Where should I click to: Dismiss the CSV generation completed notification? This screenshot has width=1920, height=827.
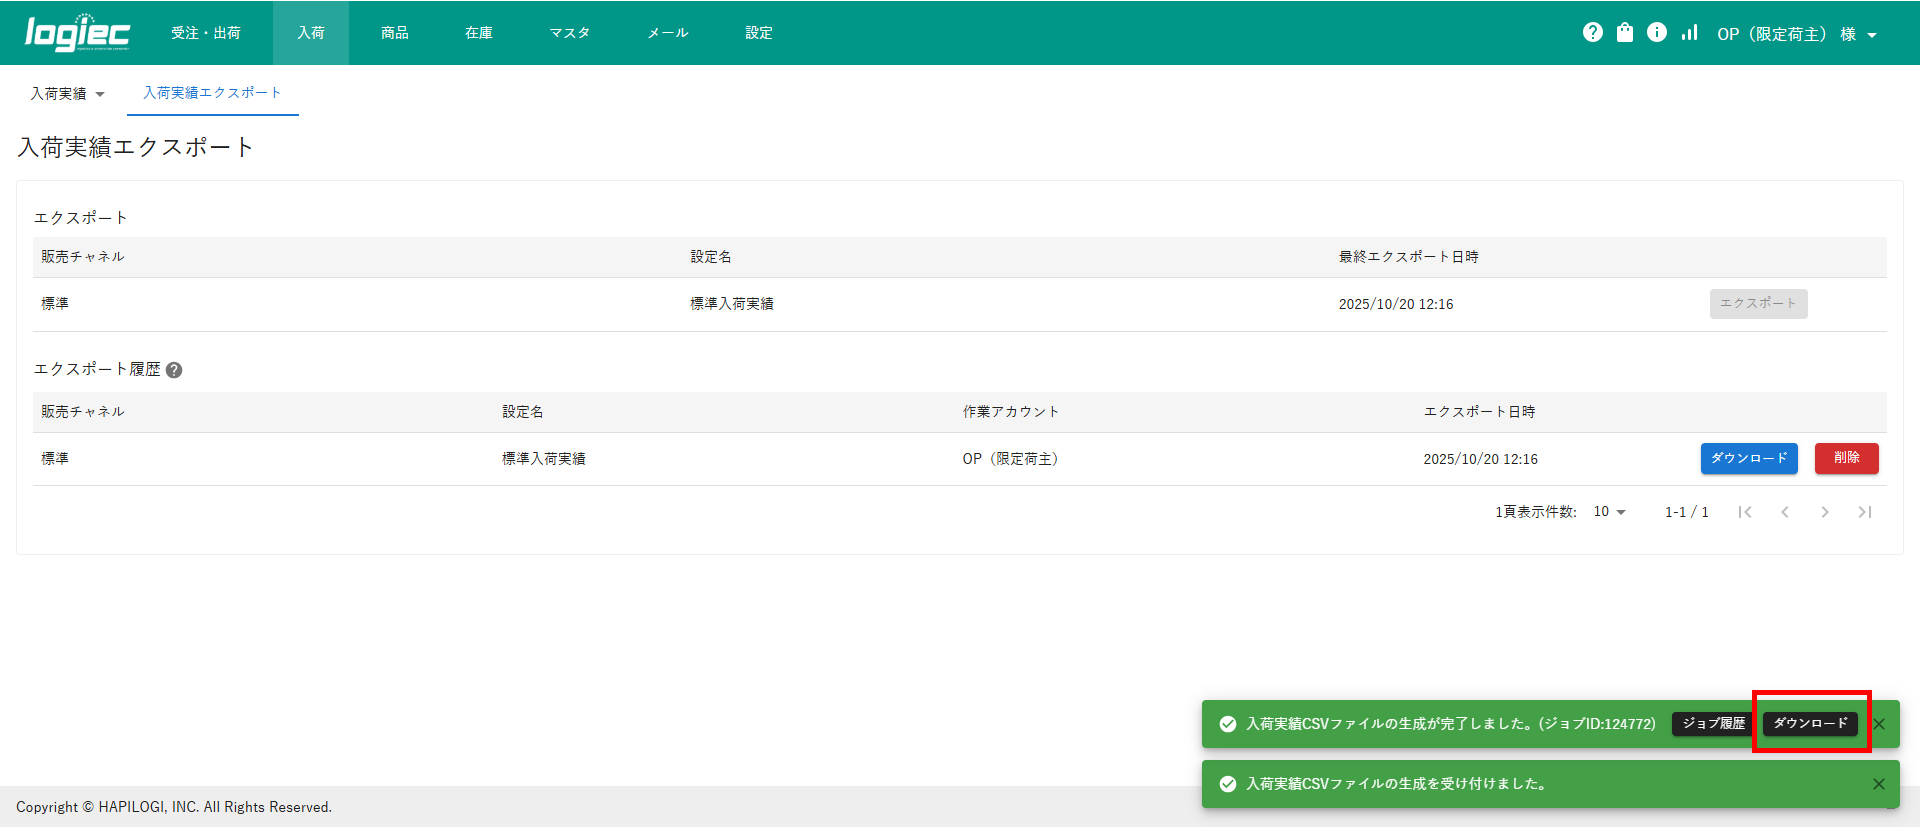coord(1879,724)
